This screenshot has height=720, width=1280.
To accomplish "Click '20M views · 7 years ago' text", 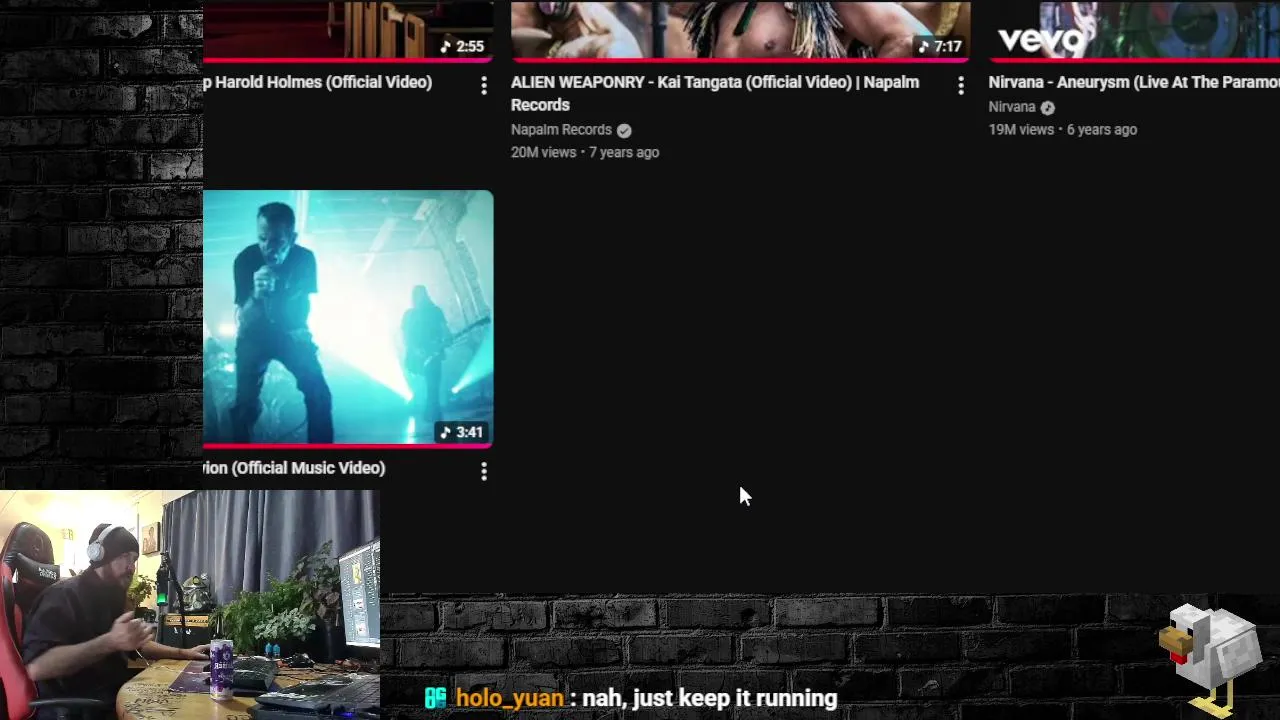I will 585,152.
